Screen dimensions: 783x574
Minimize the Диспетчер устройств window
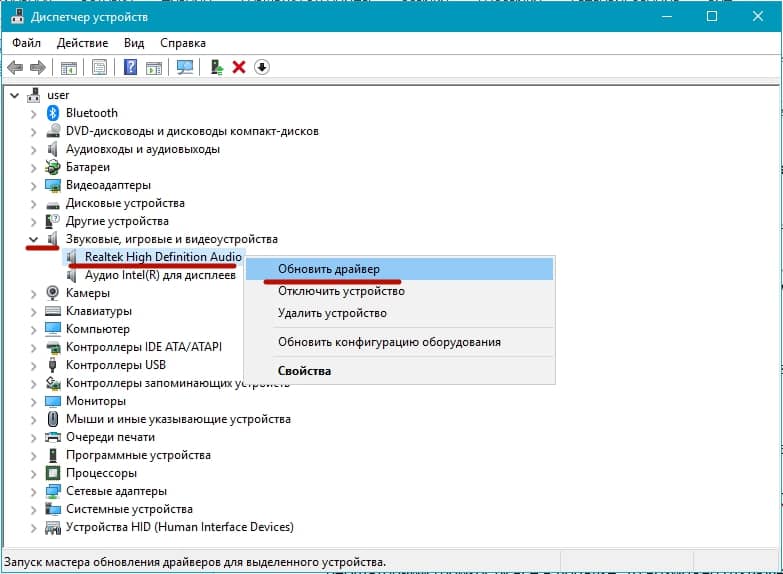(x=667, y=16)
